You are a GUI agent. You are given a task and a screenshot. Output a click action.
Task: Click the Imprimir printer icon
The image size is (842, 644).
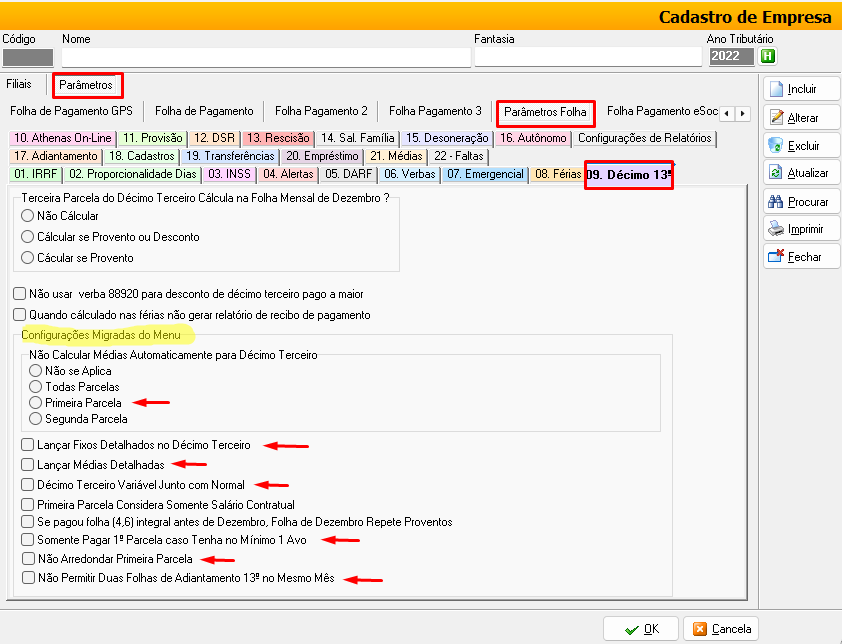point(777,229)
